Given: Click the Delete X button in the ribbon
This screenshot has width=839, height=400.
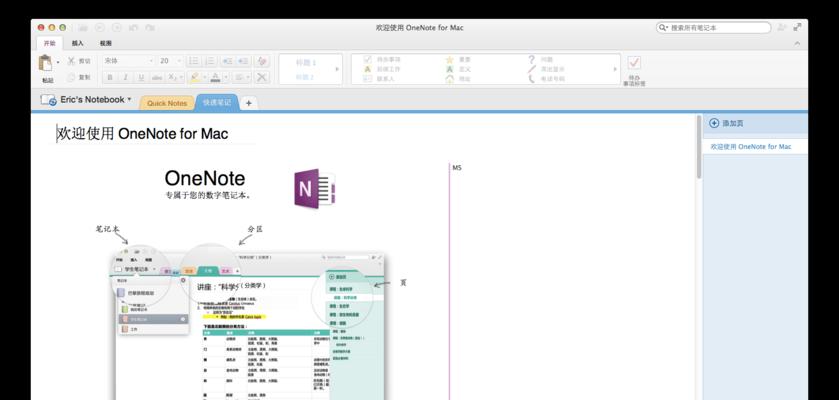Looking at the screenshot, I should point(261,78).
